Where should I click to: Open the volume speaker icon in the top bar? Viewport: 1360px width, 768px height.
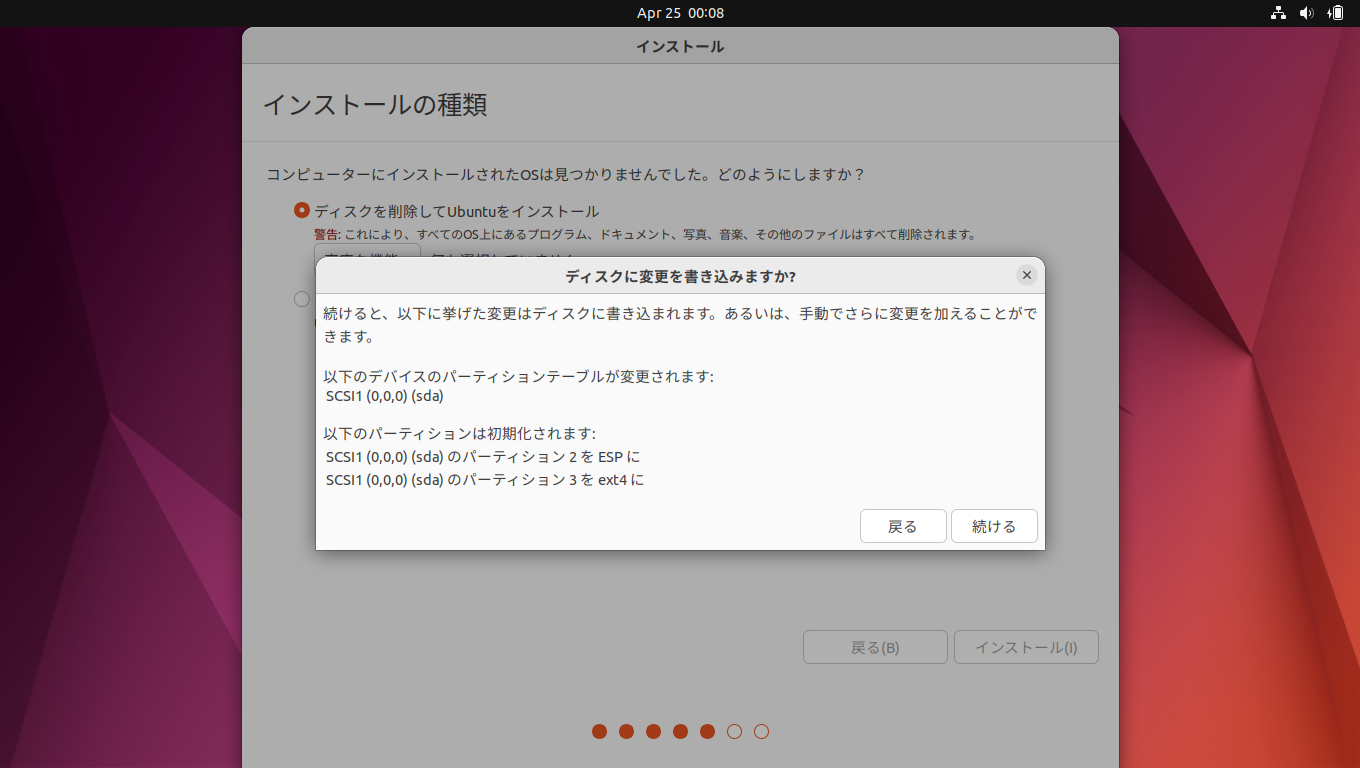(1306, 13)
